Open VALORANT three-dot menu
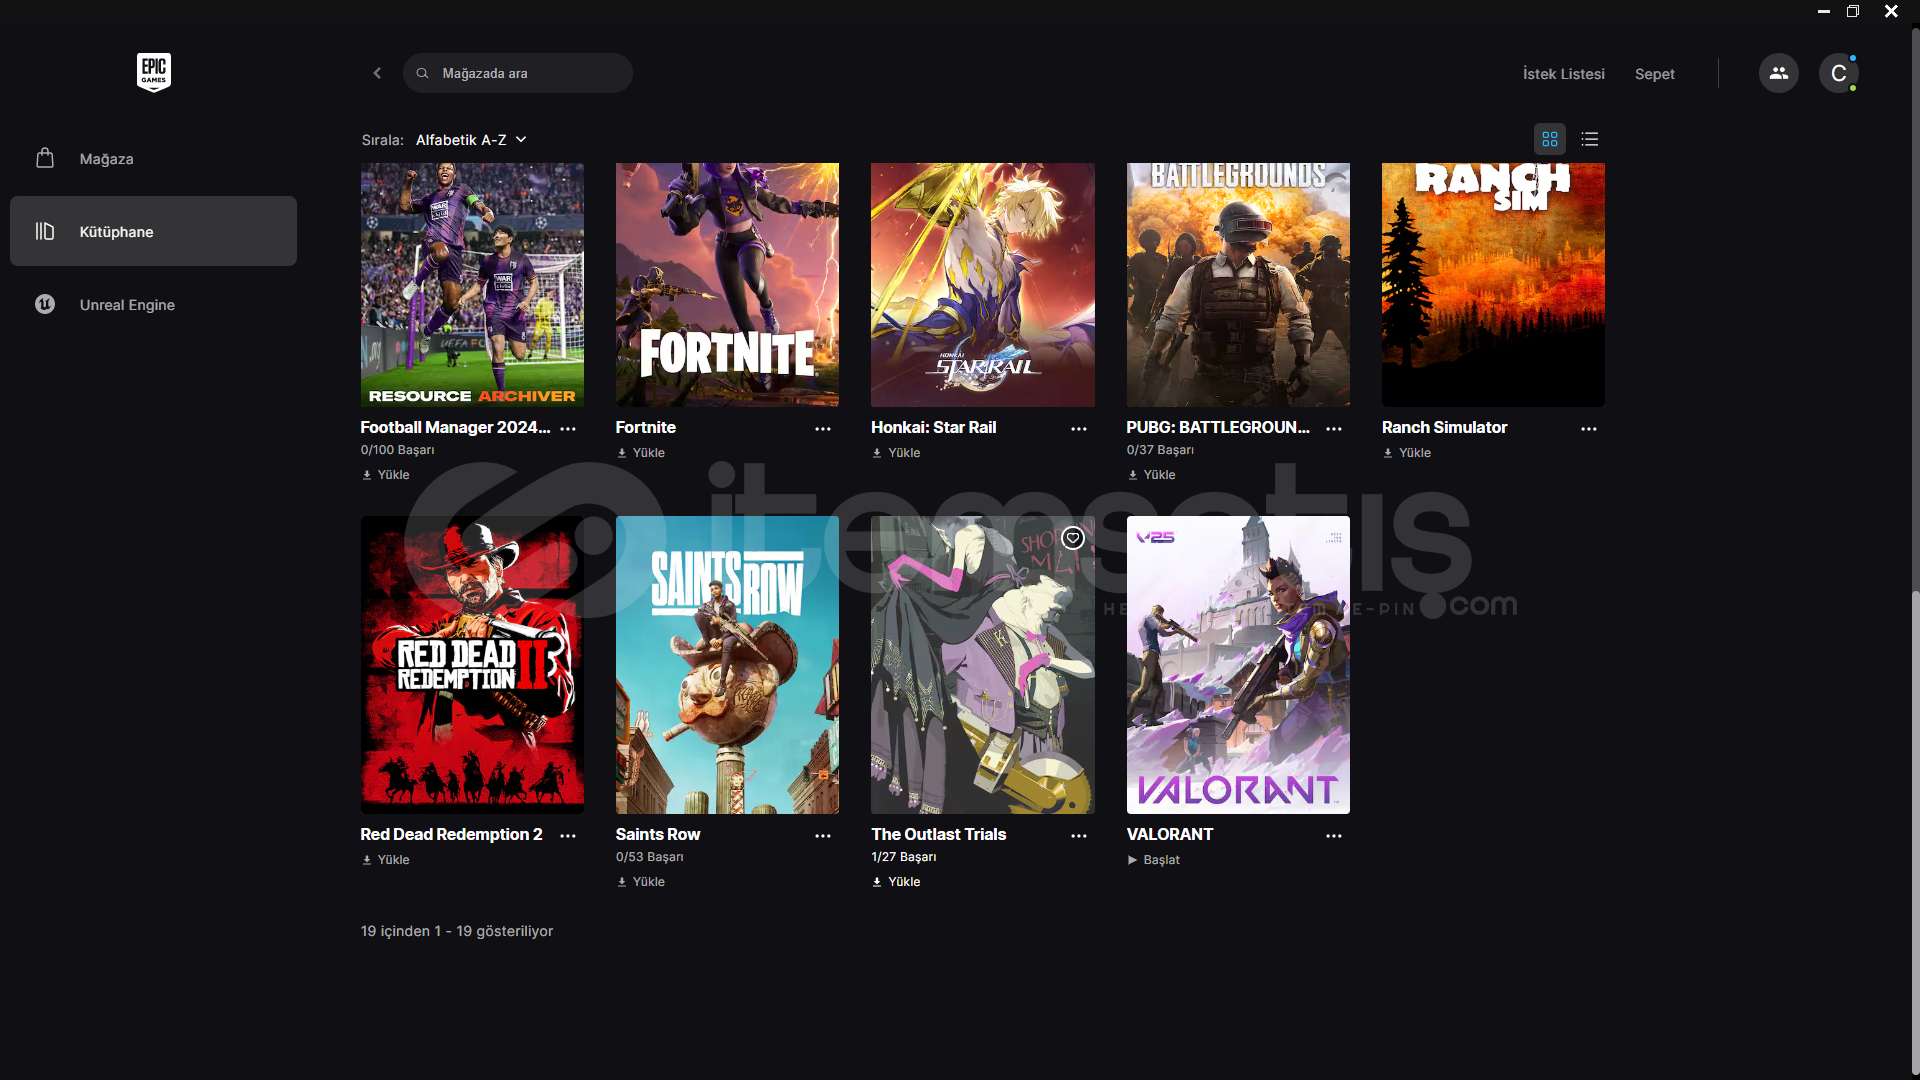 (1334, 835)
